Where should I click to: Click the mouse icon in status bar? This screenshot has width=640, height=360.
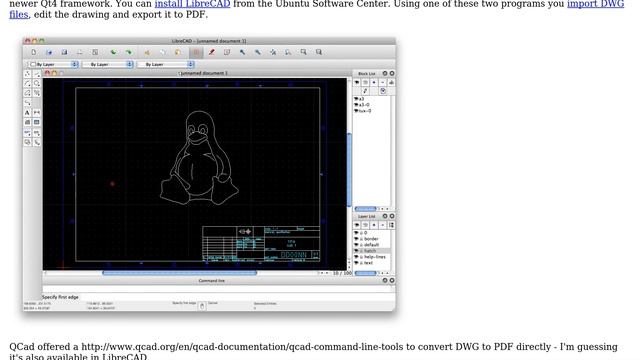point(202,306)
